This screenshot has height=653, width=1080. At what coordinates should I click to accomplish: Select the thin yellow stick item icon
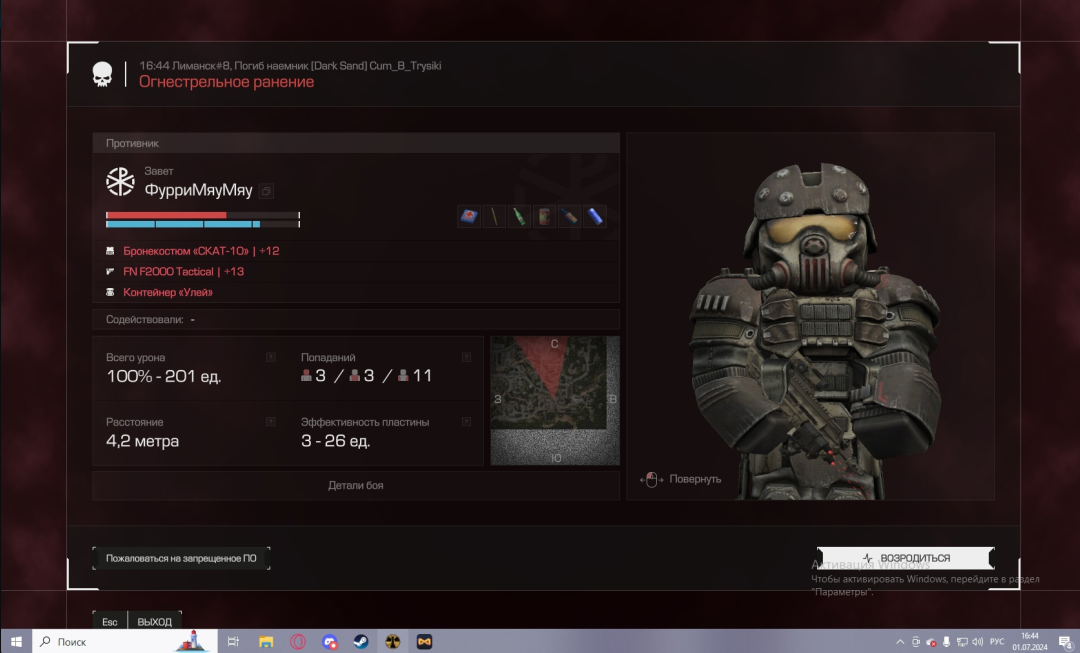tap(494, 216)
